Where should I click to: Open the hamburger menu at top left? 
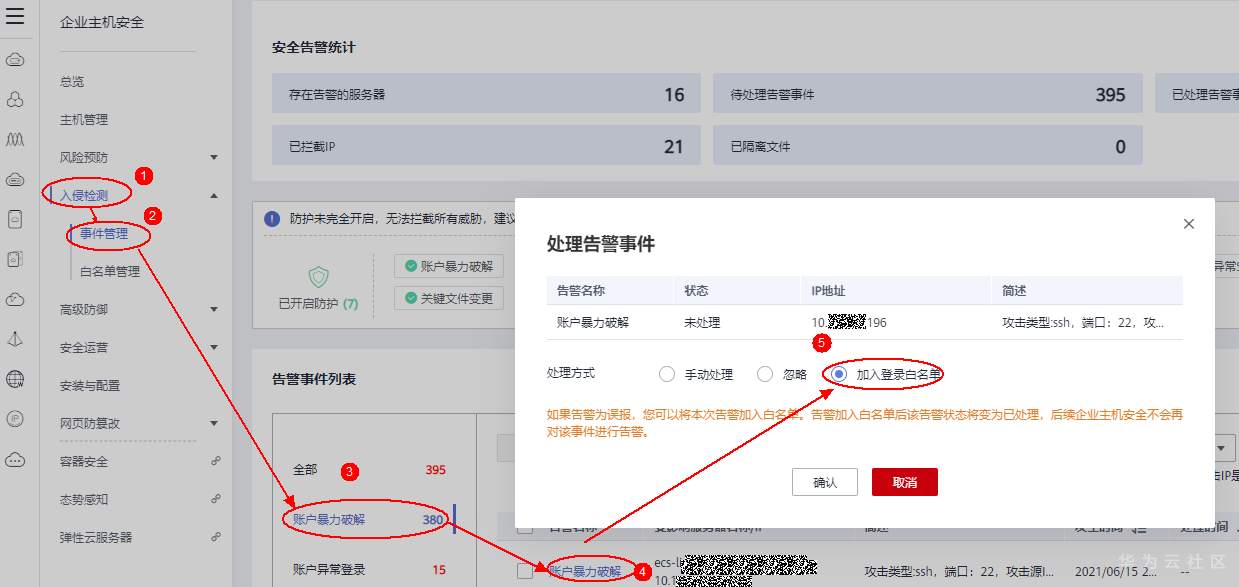click(x=15, y=16)
